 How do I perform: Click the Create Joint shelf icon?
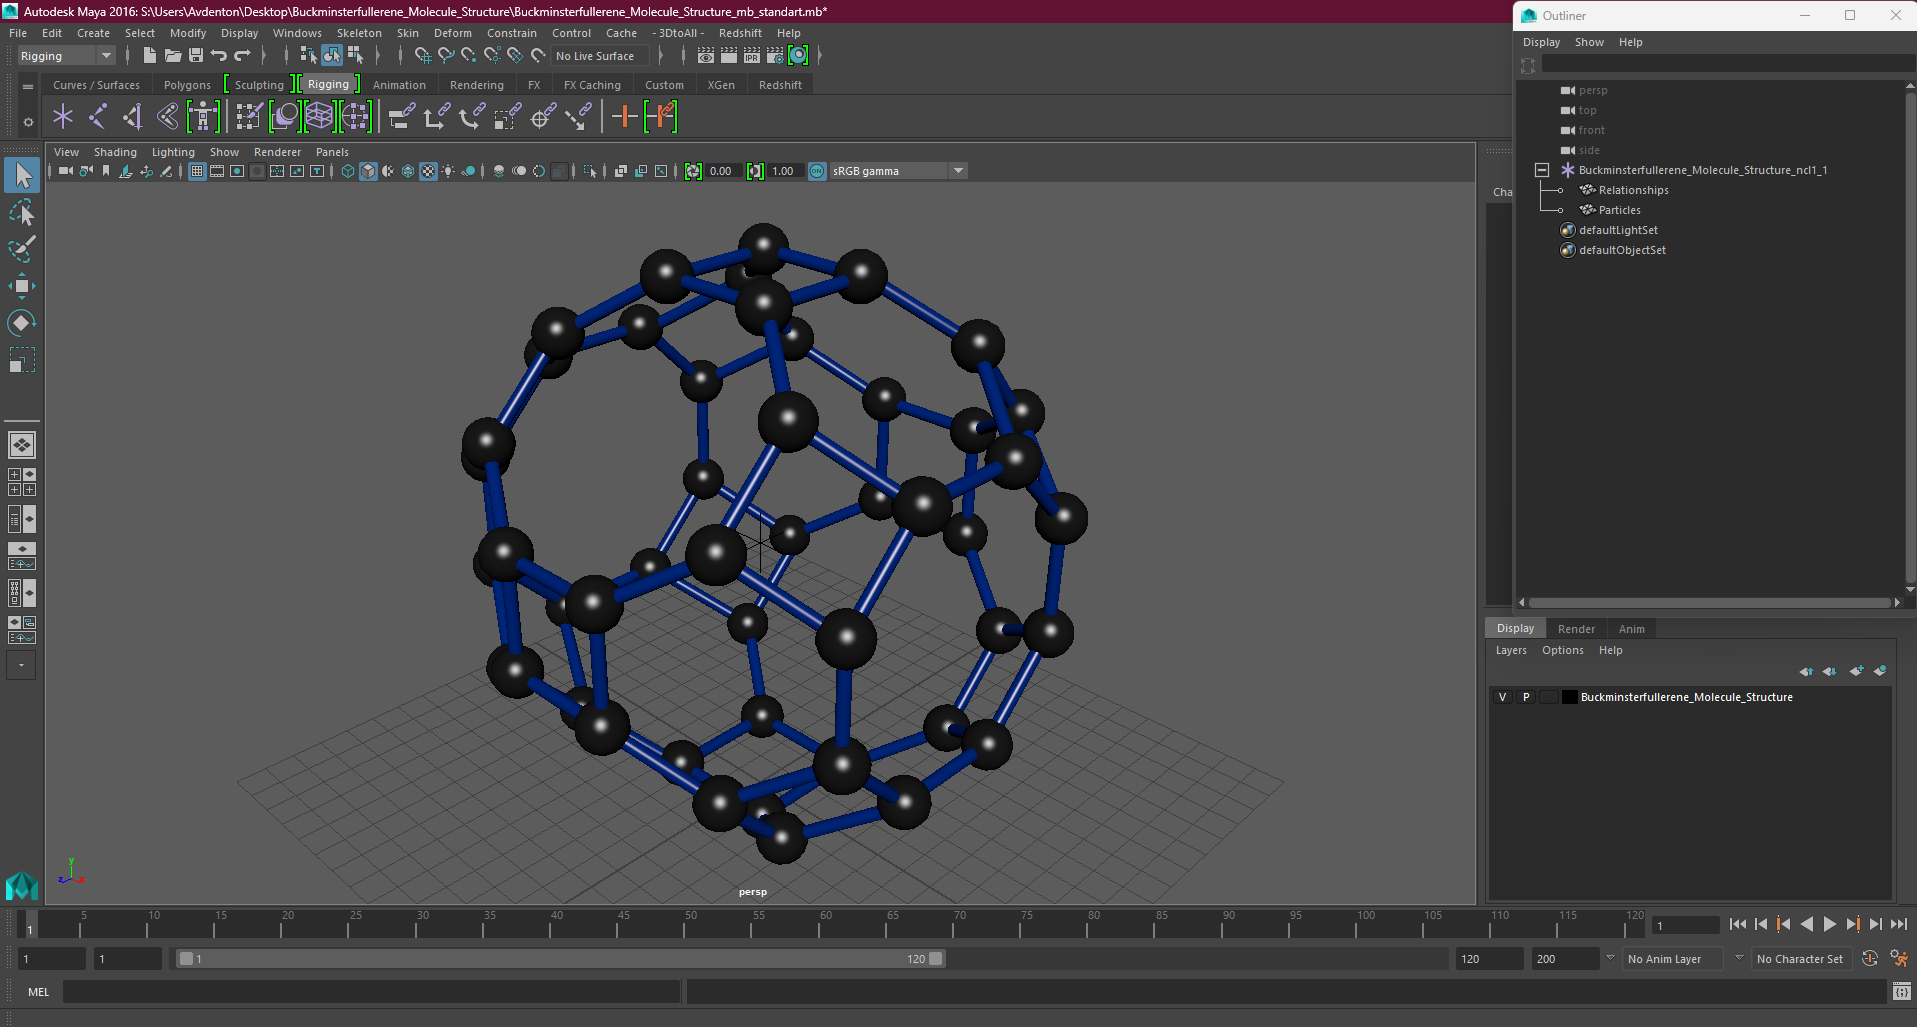click(x=98, y=117)
